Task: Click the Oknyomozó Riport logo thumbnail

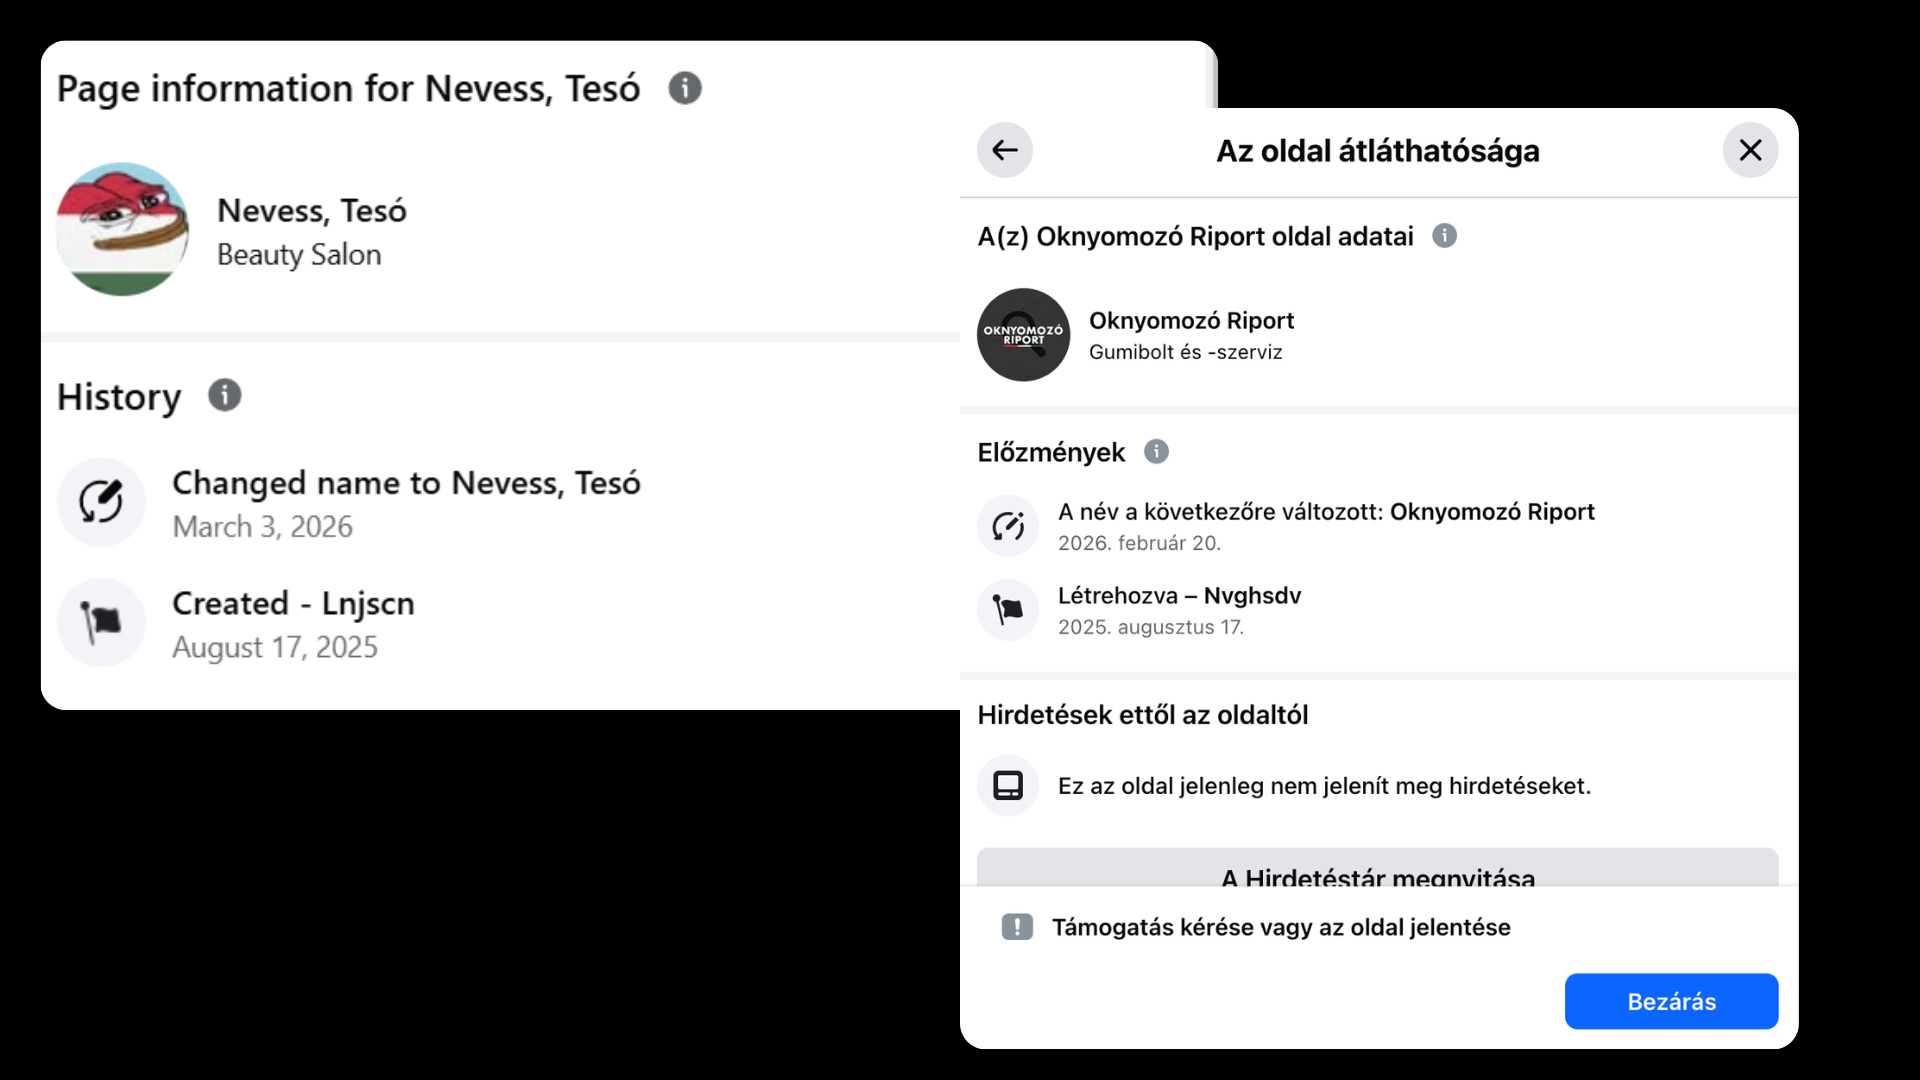Action: [x=1023, y=335]
